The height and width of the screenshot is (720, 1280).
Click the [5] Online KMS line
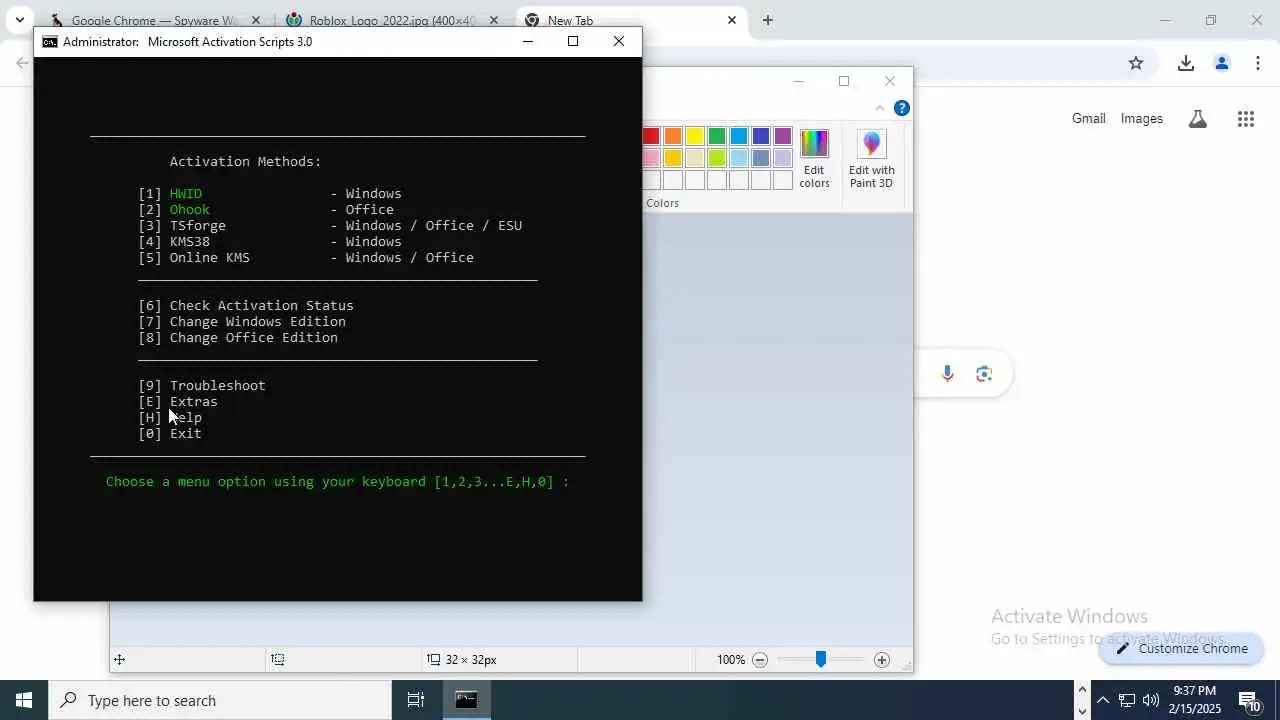[306, 257]
